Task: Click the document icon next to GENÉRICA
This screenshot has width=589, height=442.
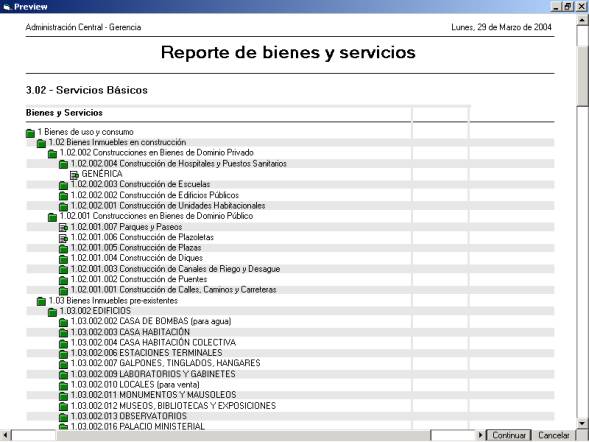Action: (x=74, y=175)
